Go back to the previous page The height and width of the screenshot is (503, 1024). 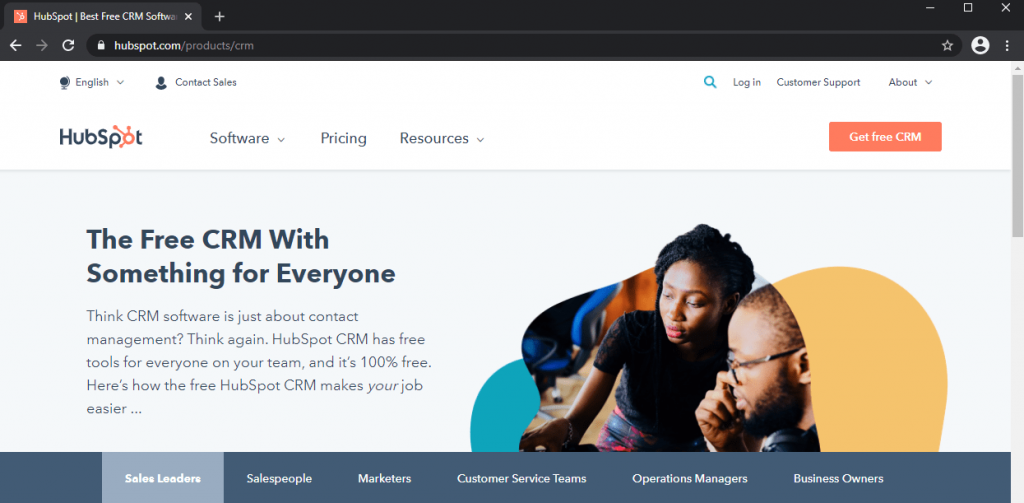(x=16, y=45)
